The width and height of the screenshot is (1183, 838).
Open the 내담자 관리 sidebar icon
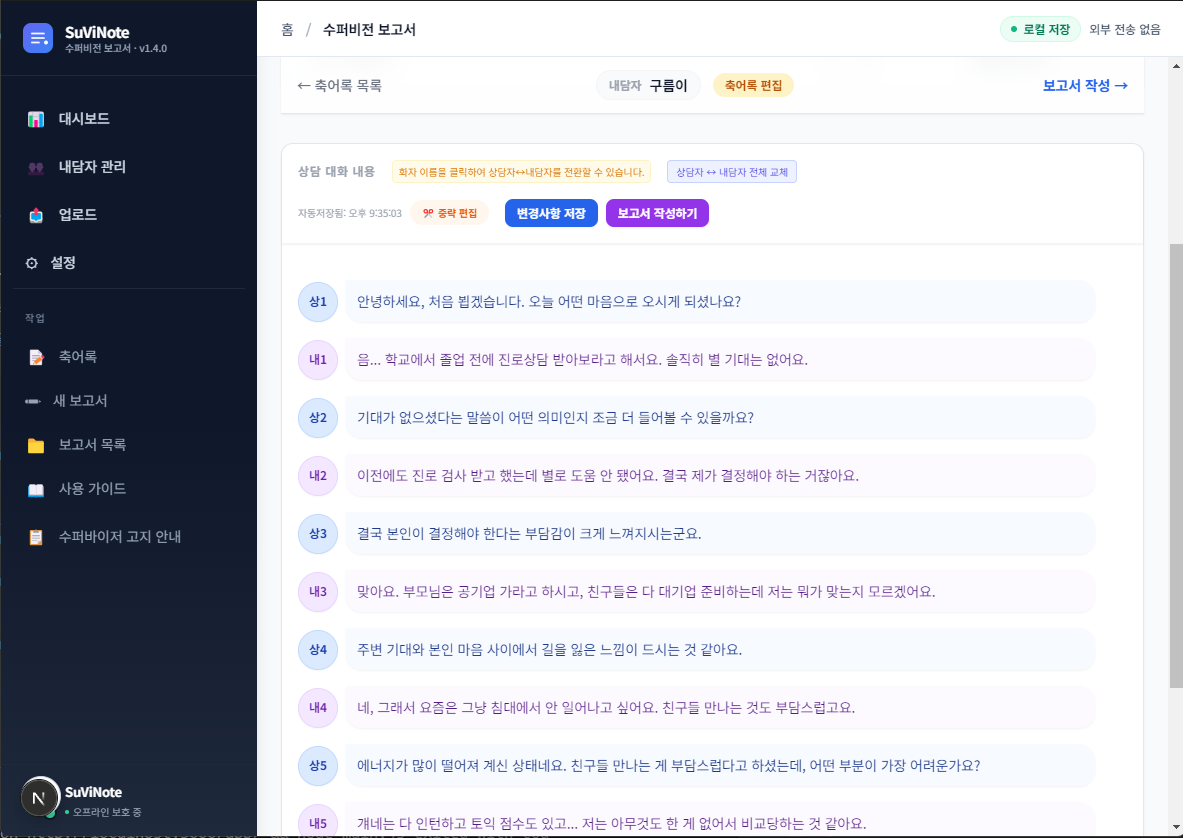click(38, 167)
